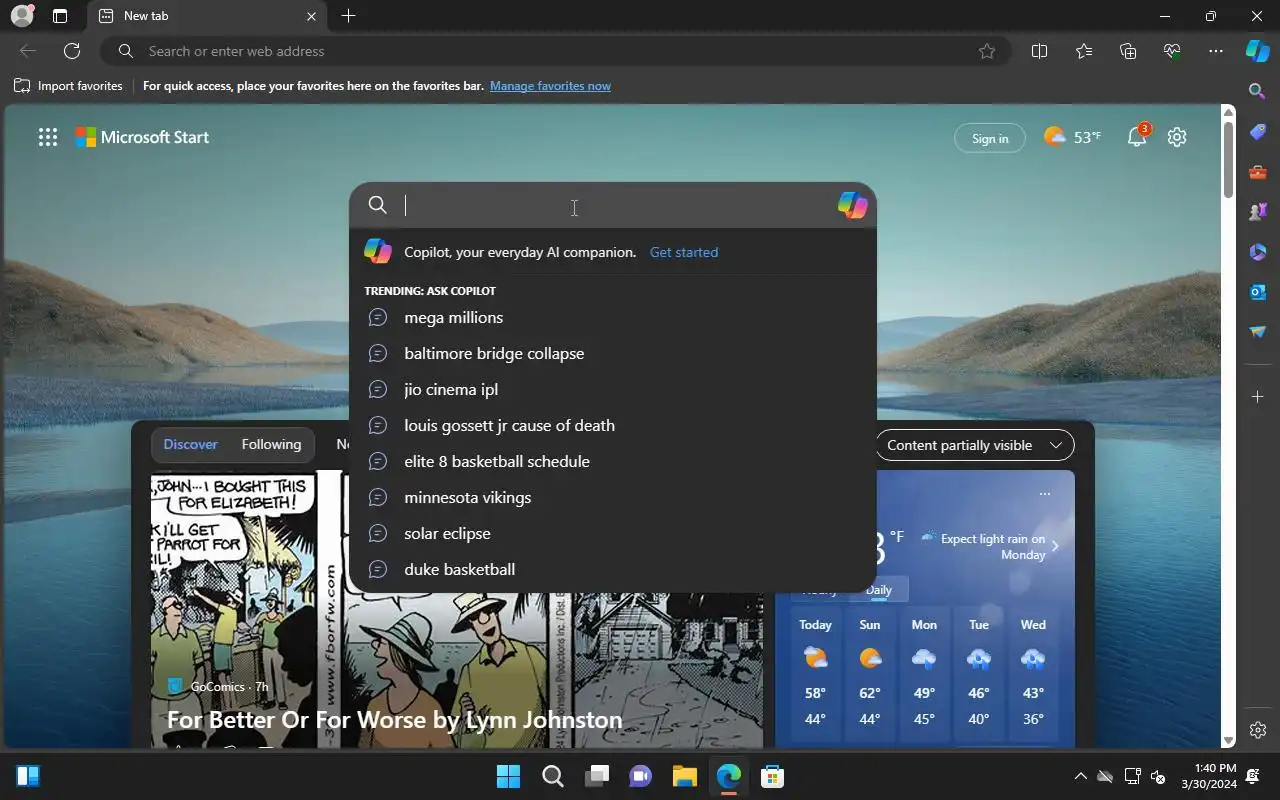Add this page to favorites star
The image size is (1280, 800).
pos(987,51)
